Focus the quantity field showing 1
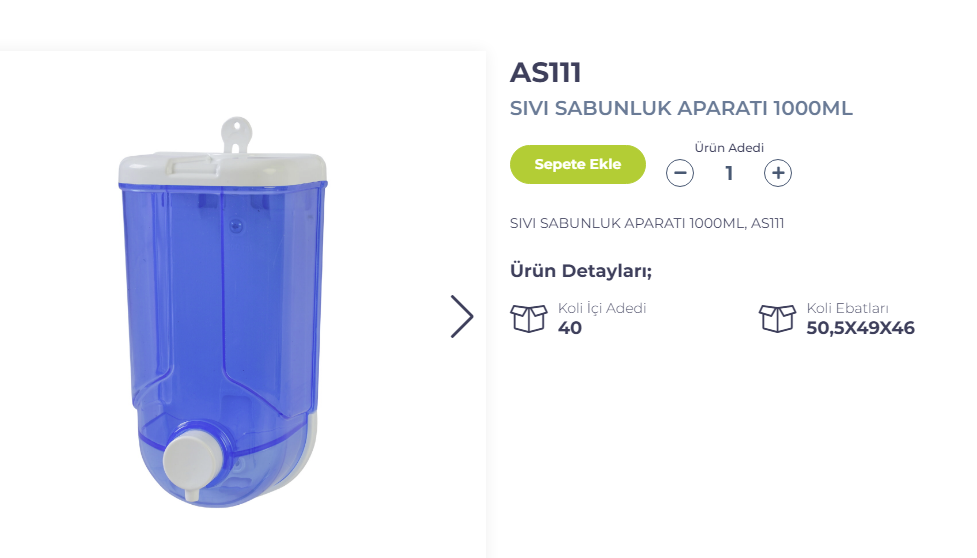The height and width of the screenshot is (558, 977). (x=729, y=173)
